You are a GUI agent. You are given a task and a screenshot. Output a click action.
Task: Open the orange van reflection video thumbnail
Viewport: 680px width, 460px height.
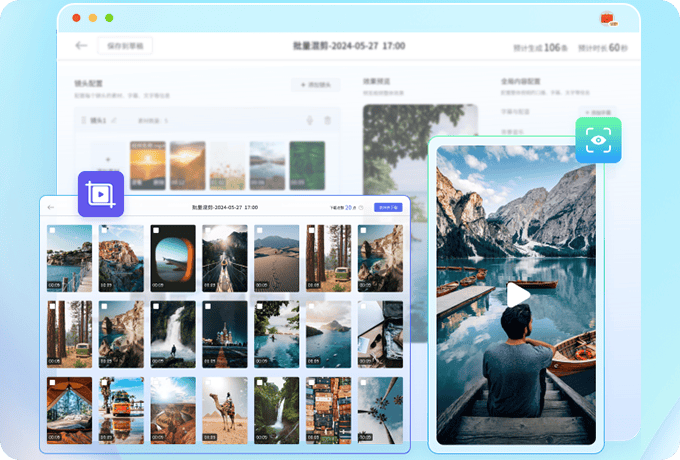point(121,409)
